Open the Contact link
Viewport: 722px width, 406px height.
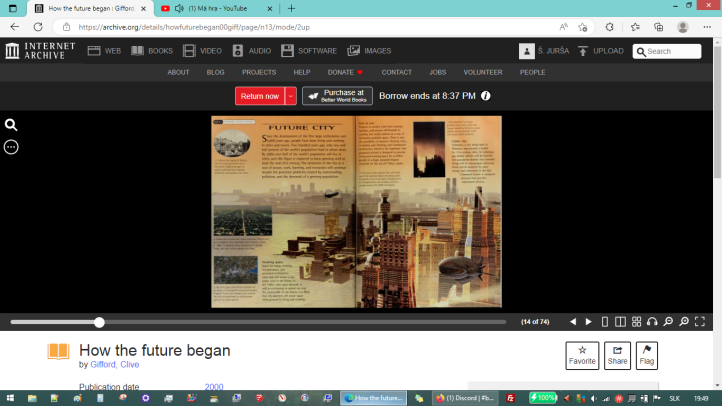pos(396,72)
